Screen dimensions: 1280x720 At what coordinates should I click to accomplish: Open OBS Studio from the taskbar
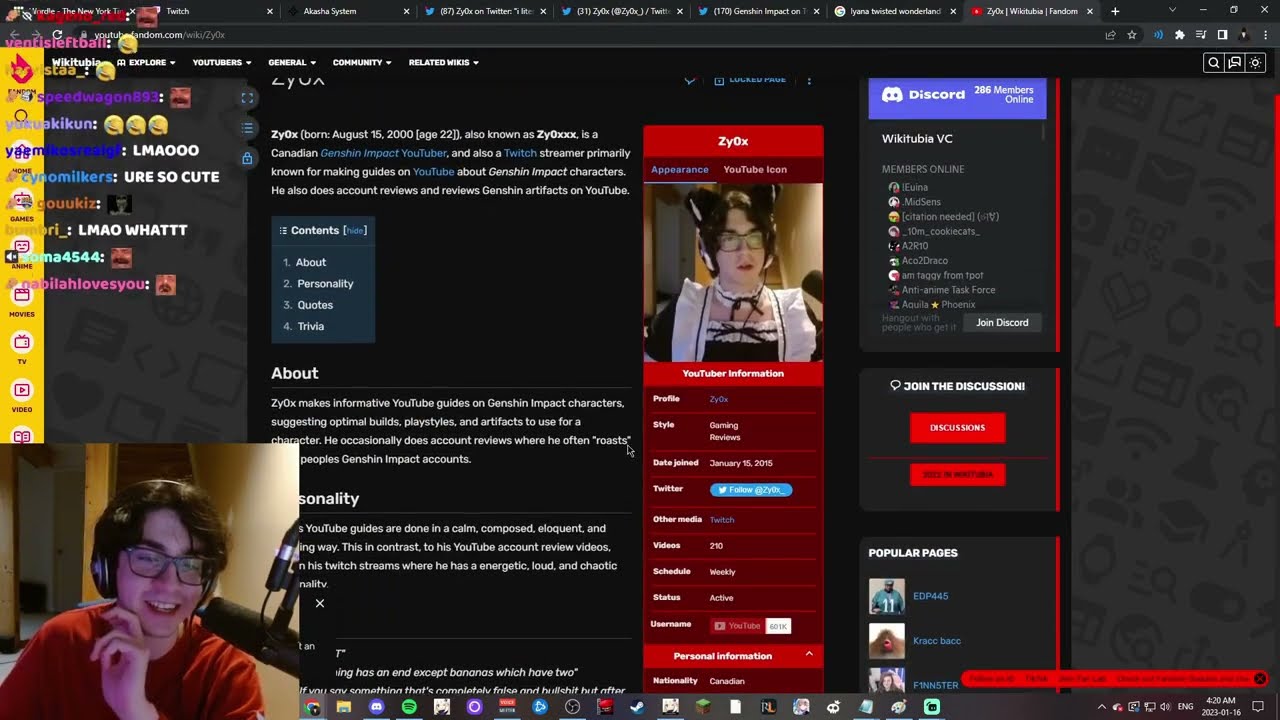(x=572, y=707)
